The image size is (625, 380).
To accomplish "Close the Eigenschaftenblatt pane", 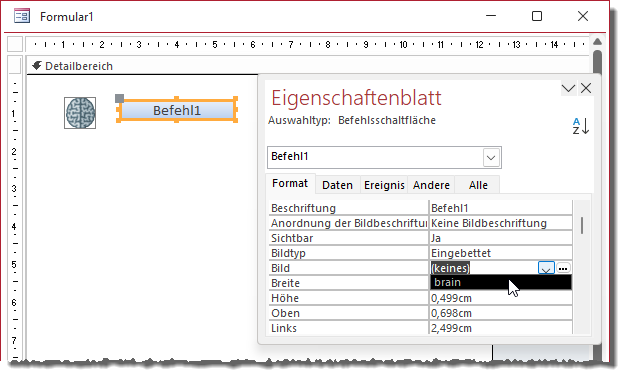I will coord(586,88).
